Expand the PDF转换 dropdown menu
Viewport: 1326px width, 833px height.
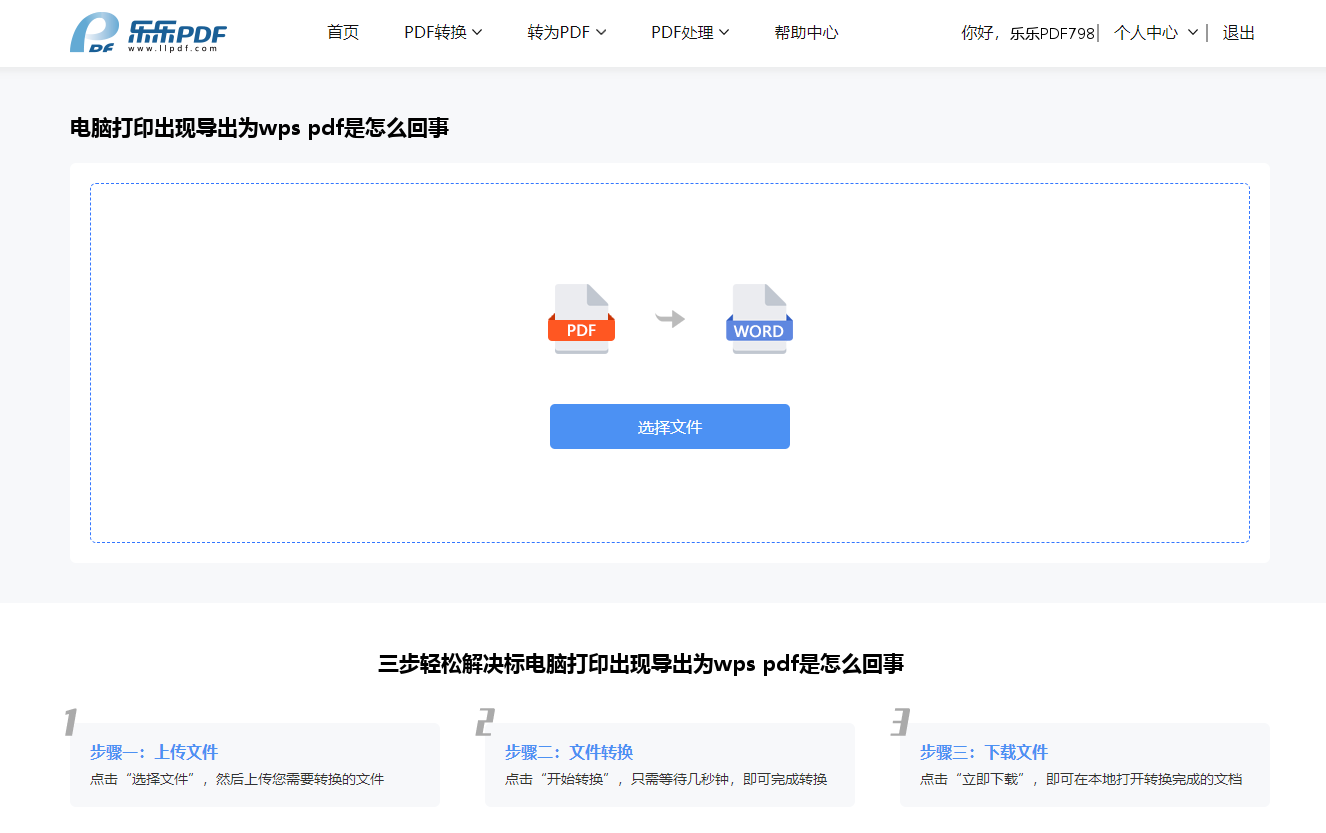tap(443, 33)
